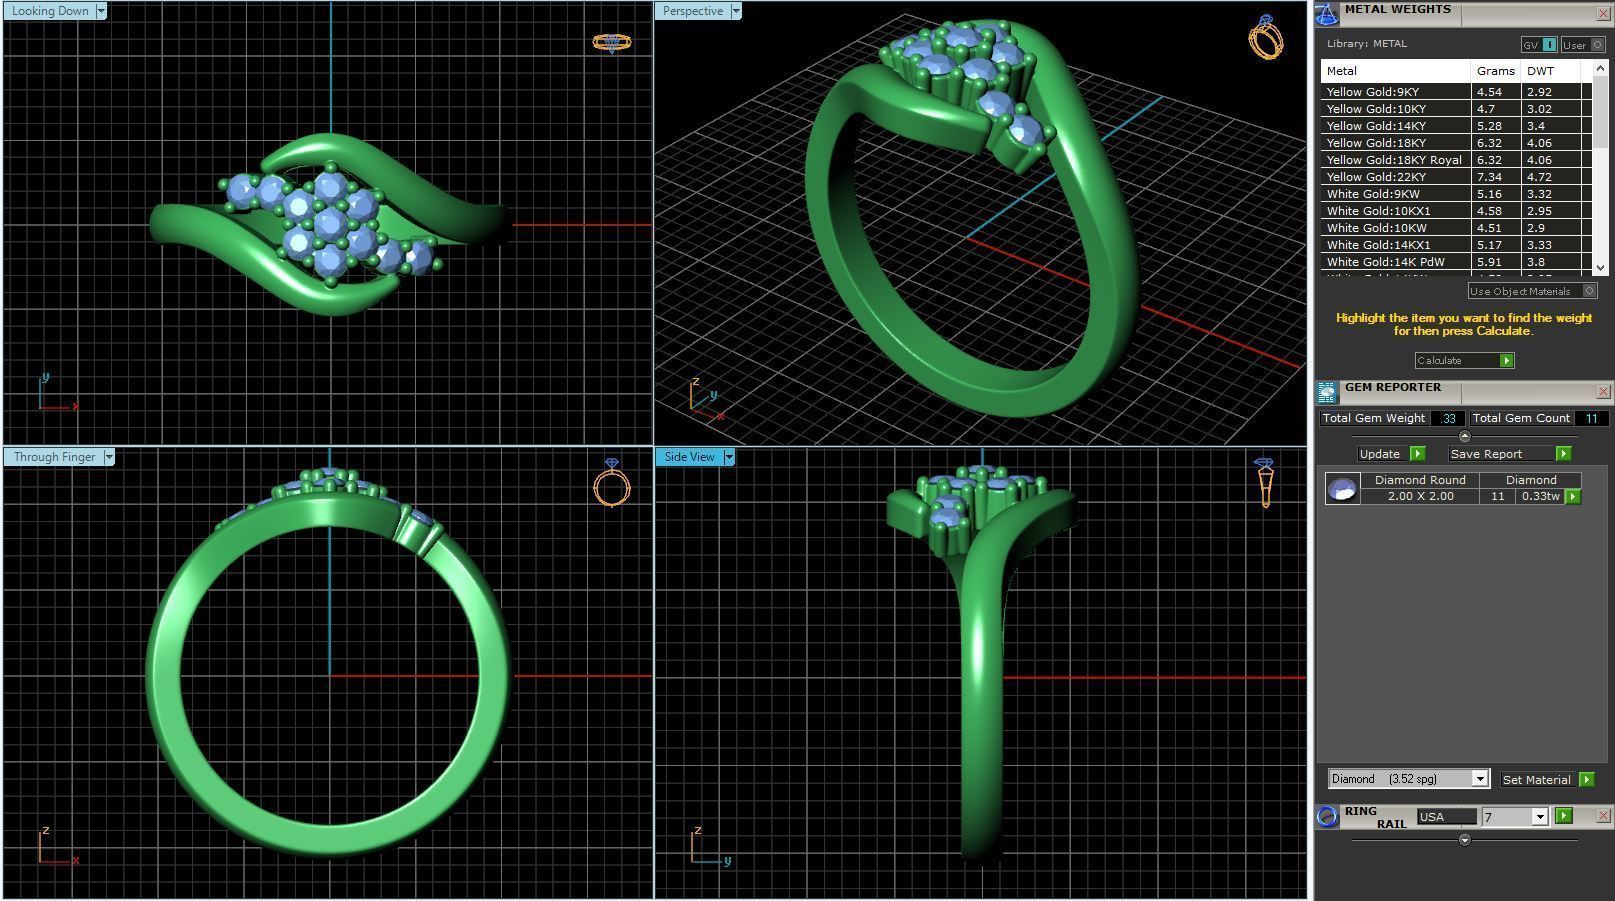Click the Grams column header
The width and height of the screenshot is (1615, 901).
[x=1496, y=71]
